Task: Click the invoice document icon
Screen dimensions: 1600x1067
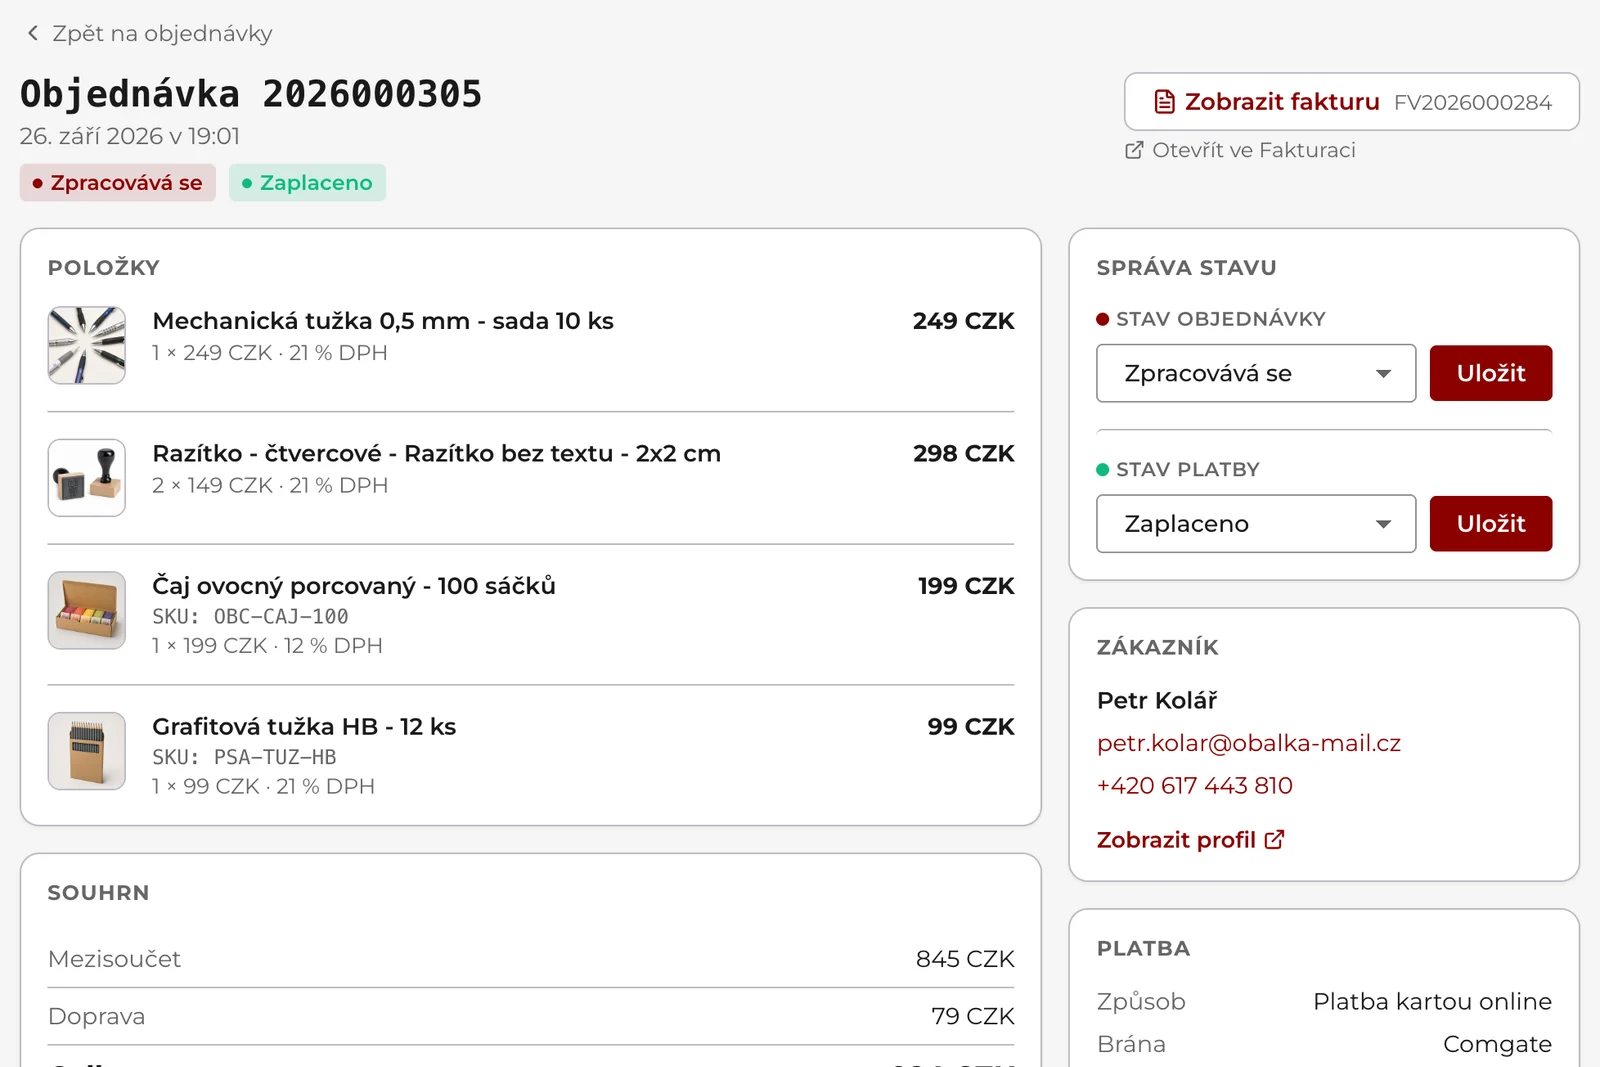Action: [x=1164, y=102]
